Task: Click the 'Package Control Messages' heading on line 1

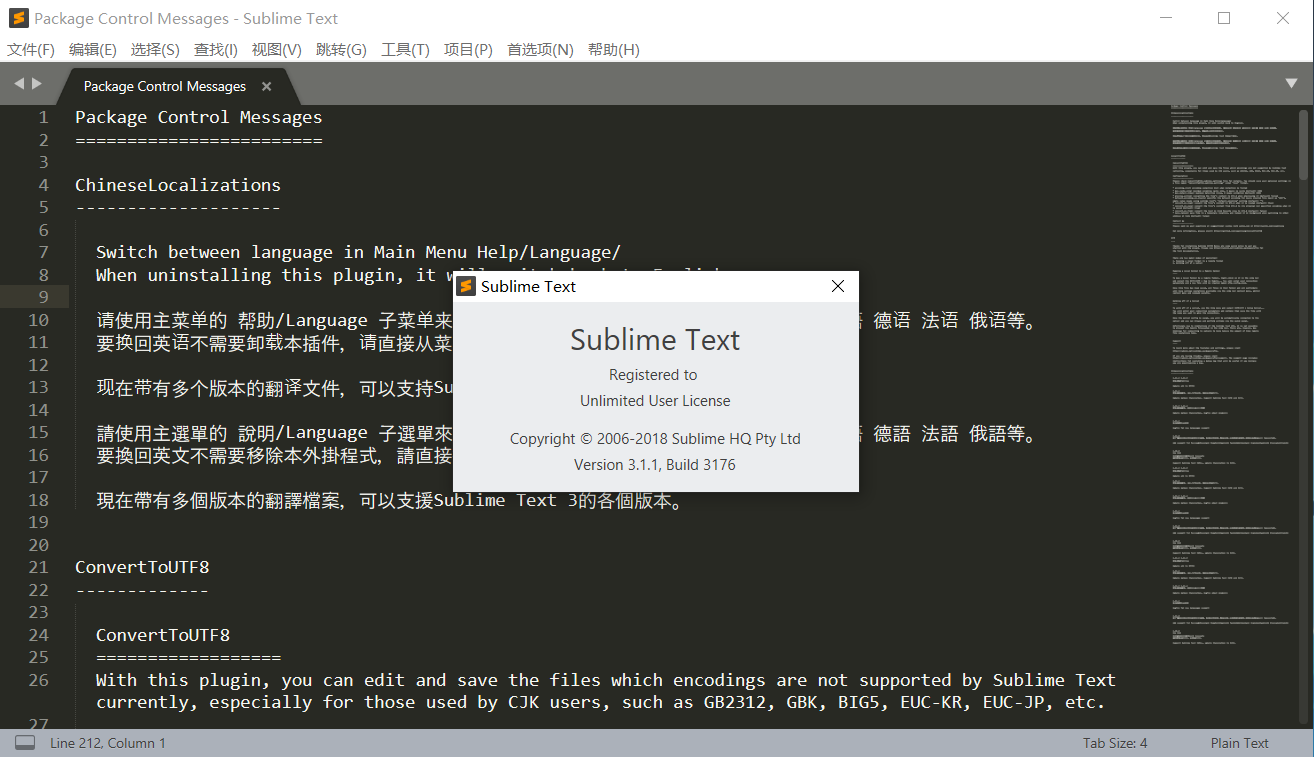Action: [x=199, y=117]
